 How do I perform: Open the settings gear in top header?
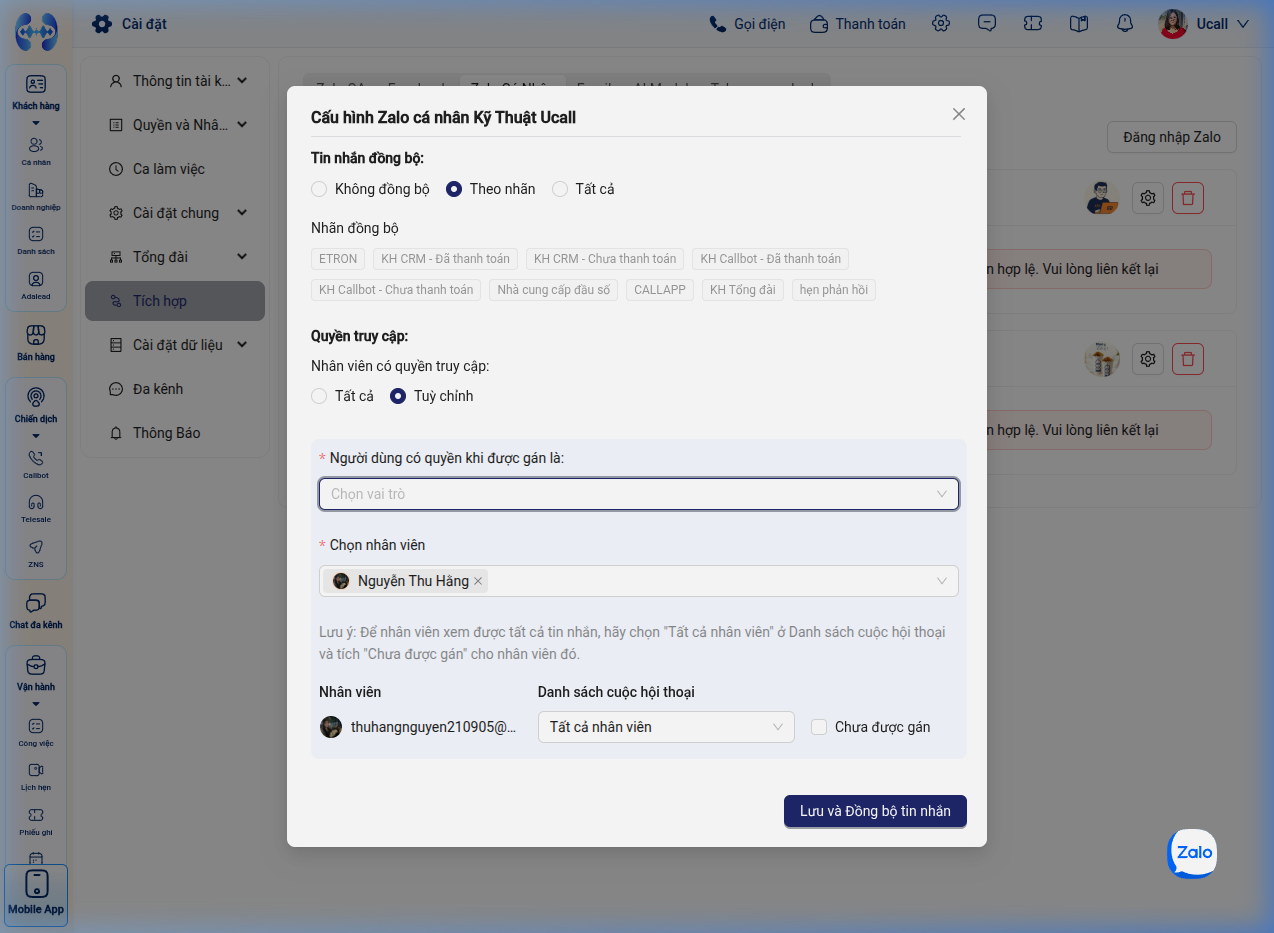pos(941,24)
